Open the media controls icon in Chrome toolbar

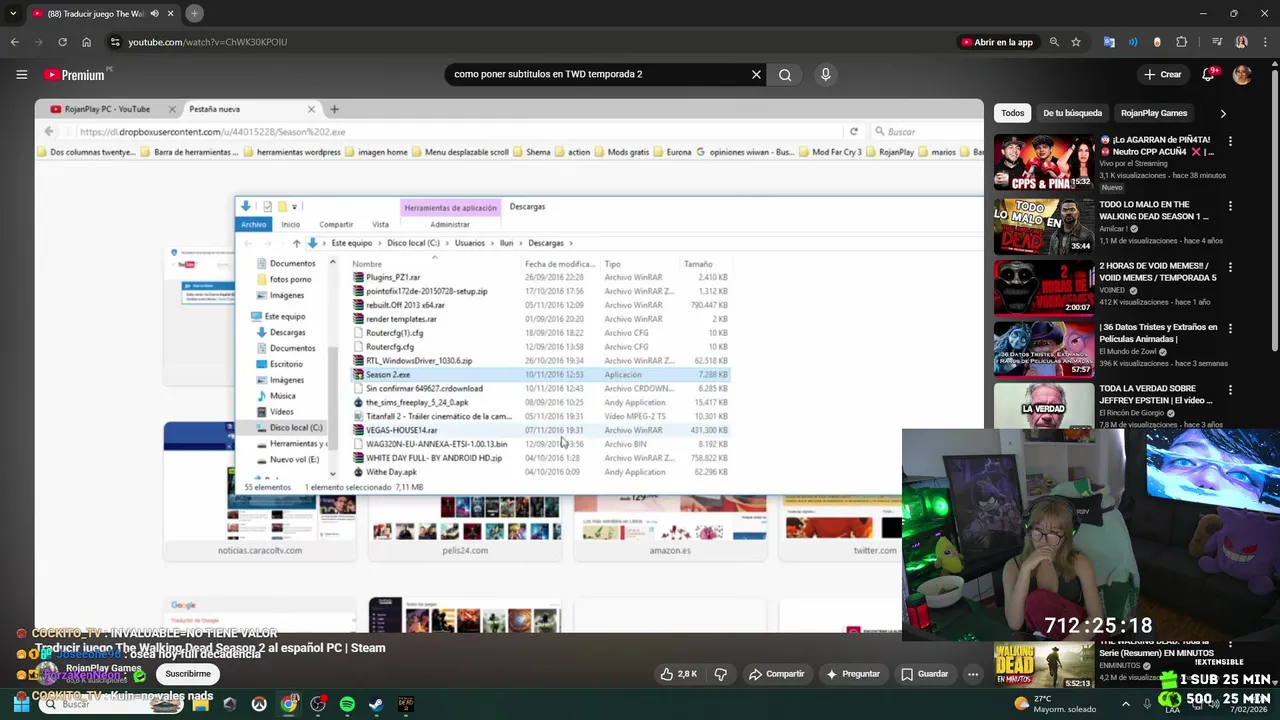click(x=1217, y=42)
